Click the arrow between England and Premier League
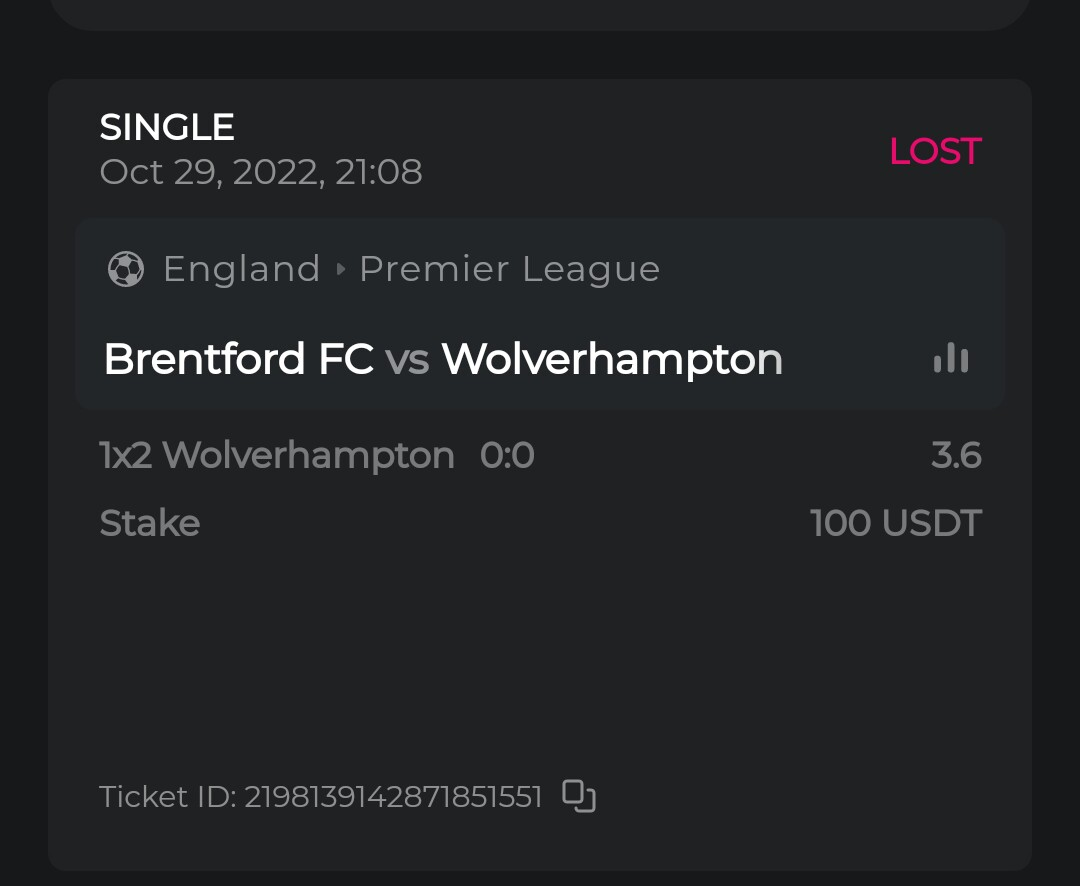 (x=340, y=269)
